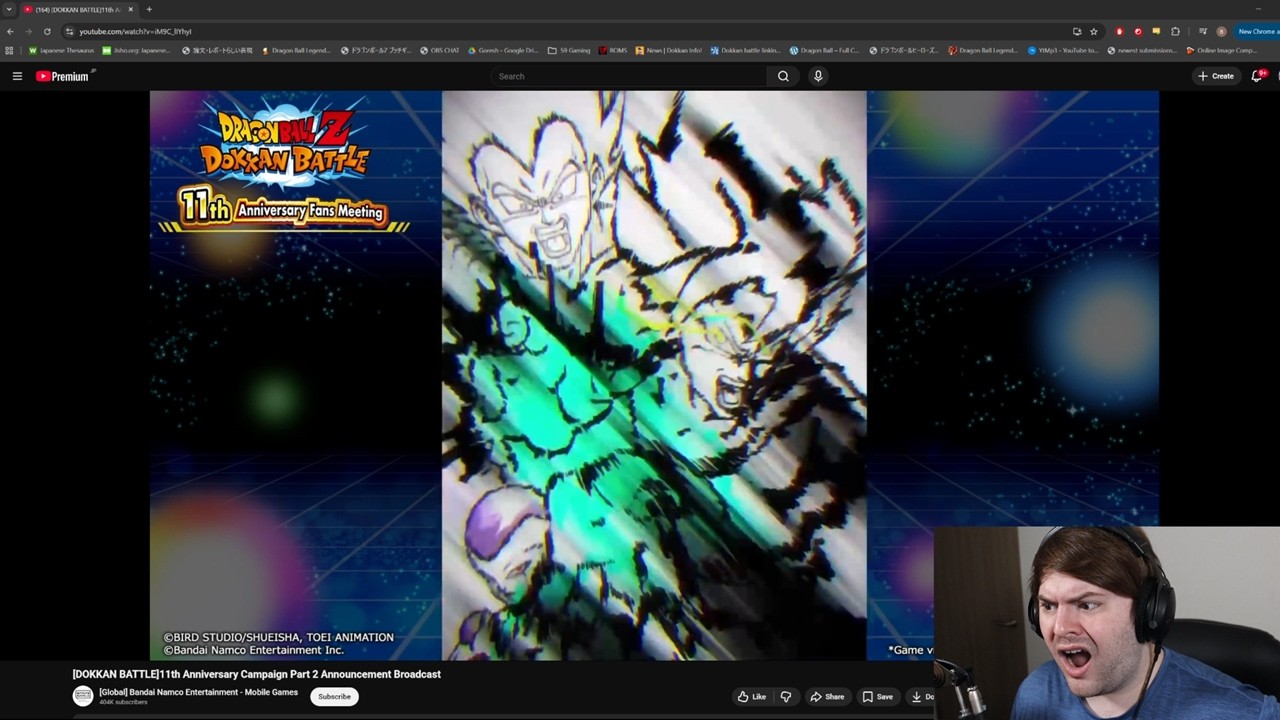The image size is (1280, 720).
Task: Open media controls icon in toolbar
Action: (x=1203, y=31)
